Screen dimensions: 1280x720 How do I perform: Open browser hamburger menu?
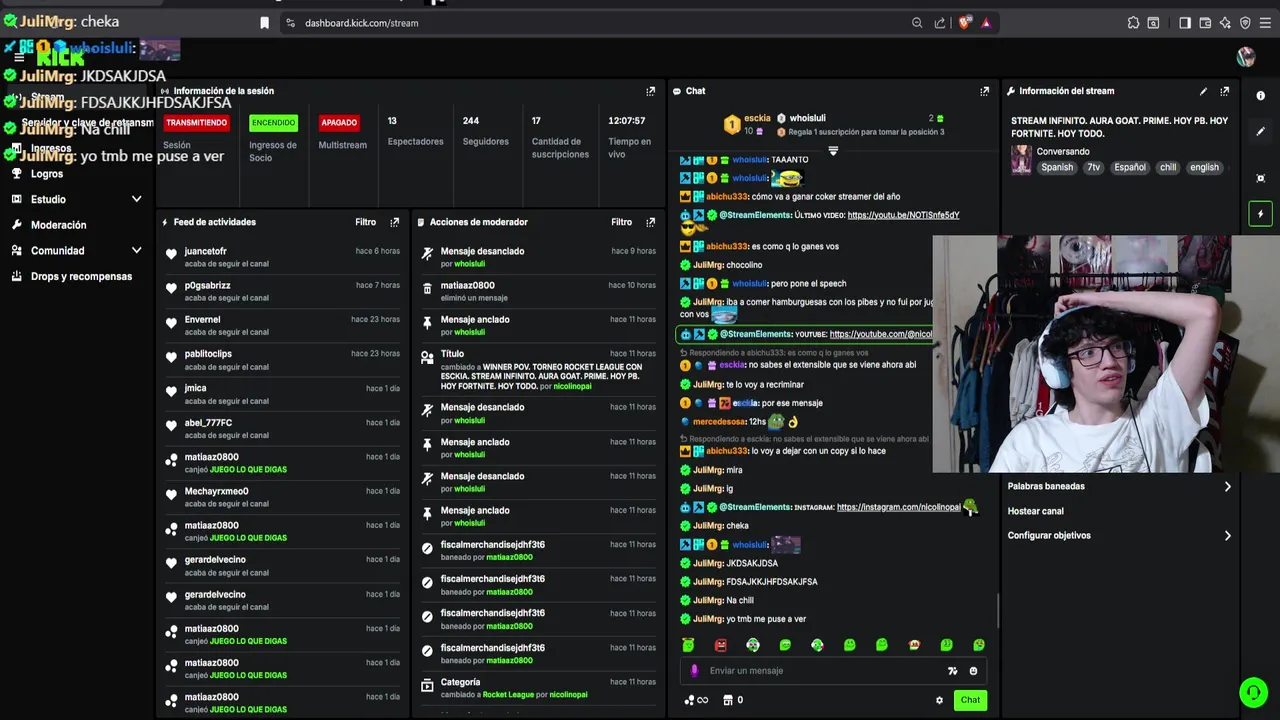pyautogui.click(x=1266, y=23)
